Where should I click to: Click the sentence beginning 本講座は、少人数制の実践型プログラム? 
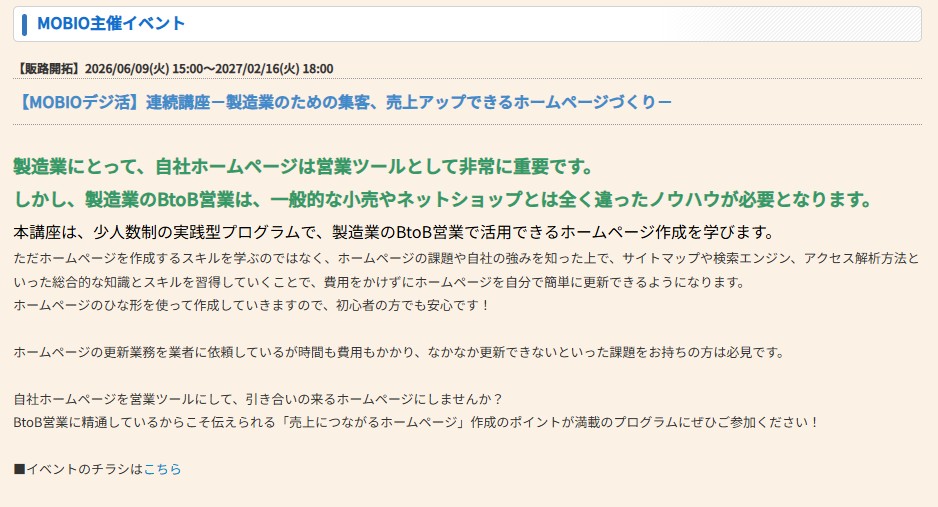click(x=394, y=232)
